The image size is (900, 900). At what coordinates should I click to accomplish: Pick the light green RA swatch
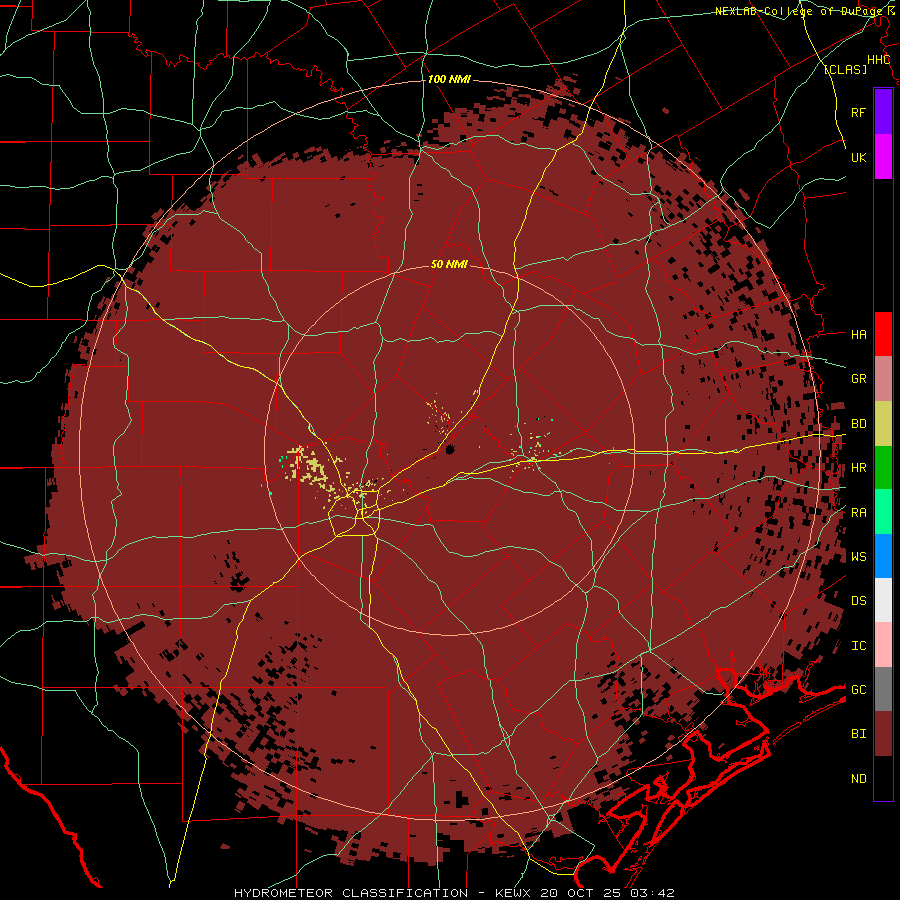click(883, 512)
